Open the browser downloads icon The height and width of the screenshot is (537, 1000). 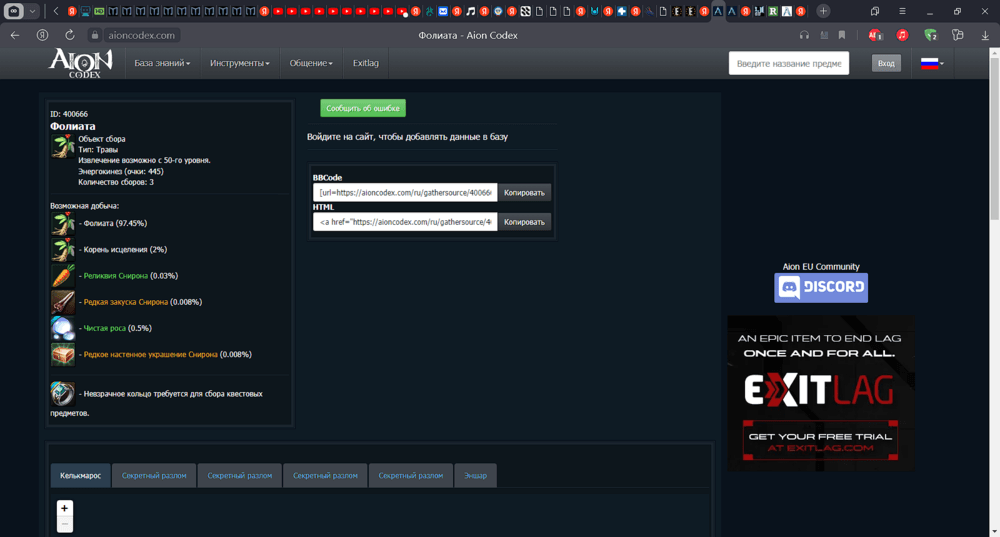tap(985, 35)
